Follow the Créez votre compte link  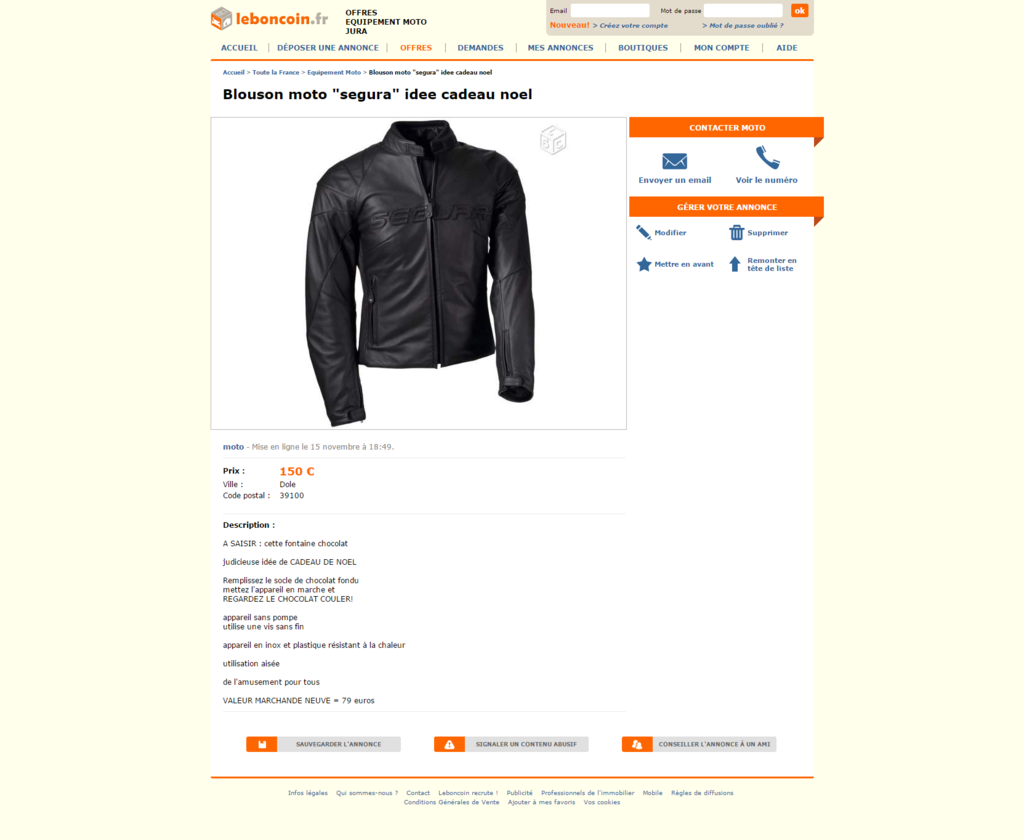pyautogui.click(x=633, y=25)
